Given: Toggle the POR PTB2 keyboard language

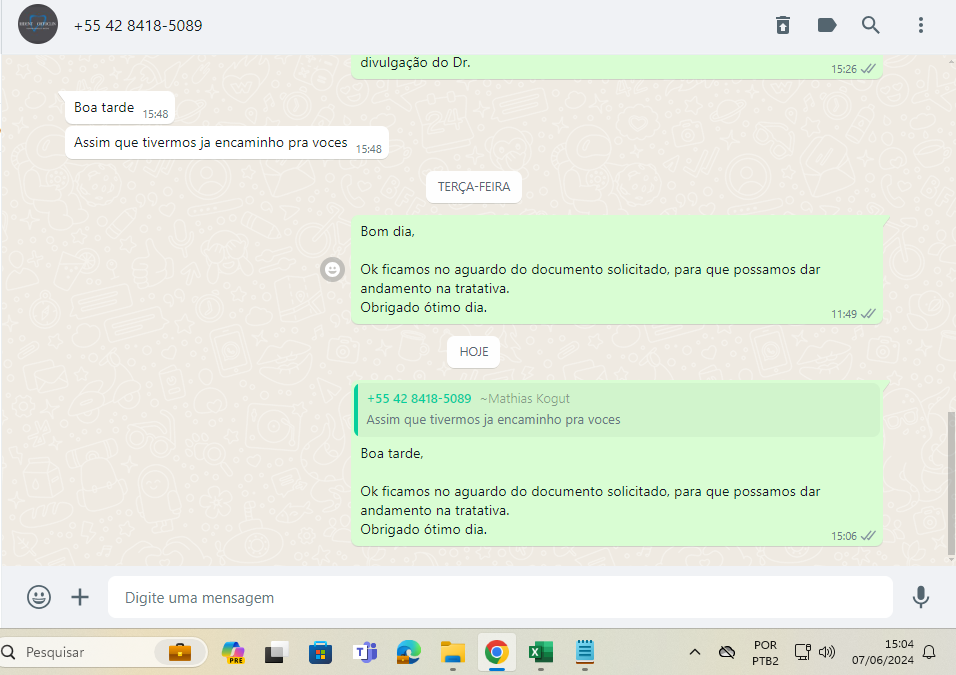Looking at the screenshot, I should [765, 652].
